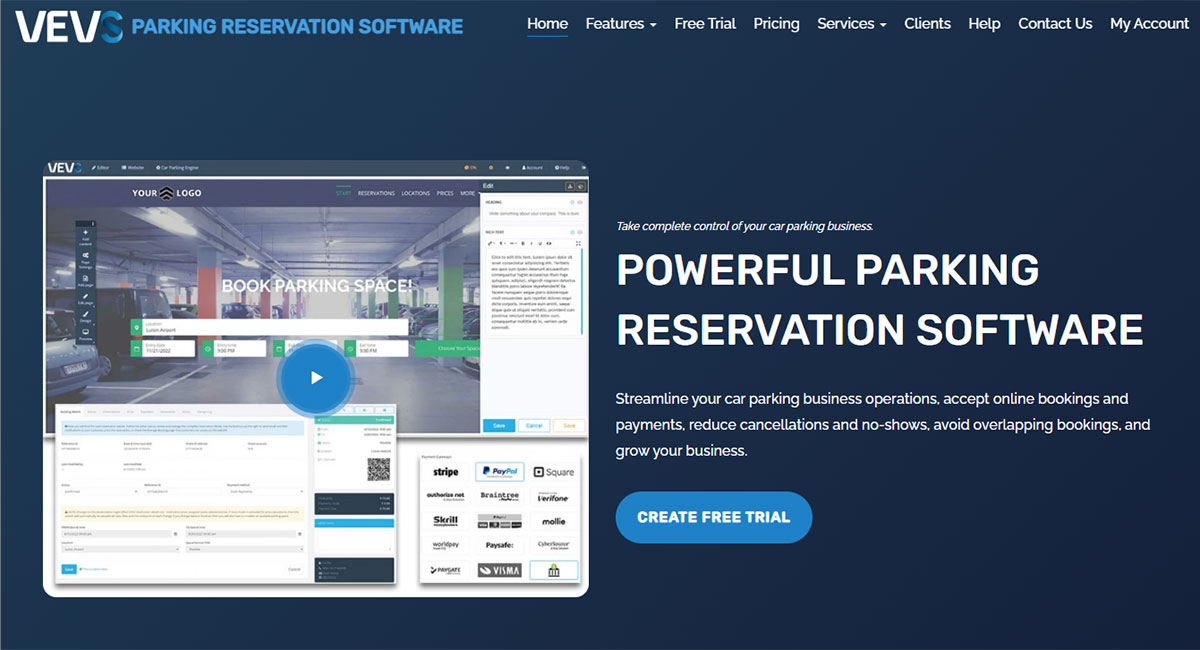Pick the Skrill payment gateway logo
The width and height of the screenshot is (1200, 650).
[x=445, y=521]
